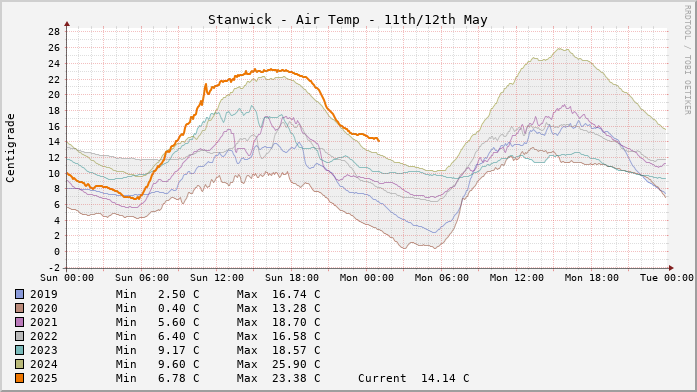Click the '10' y-axis value
Image resolution: width=697 pixels, height=392 pixels.
54,174
